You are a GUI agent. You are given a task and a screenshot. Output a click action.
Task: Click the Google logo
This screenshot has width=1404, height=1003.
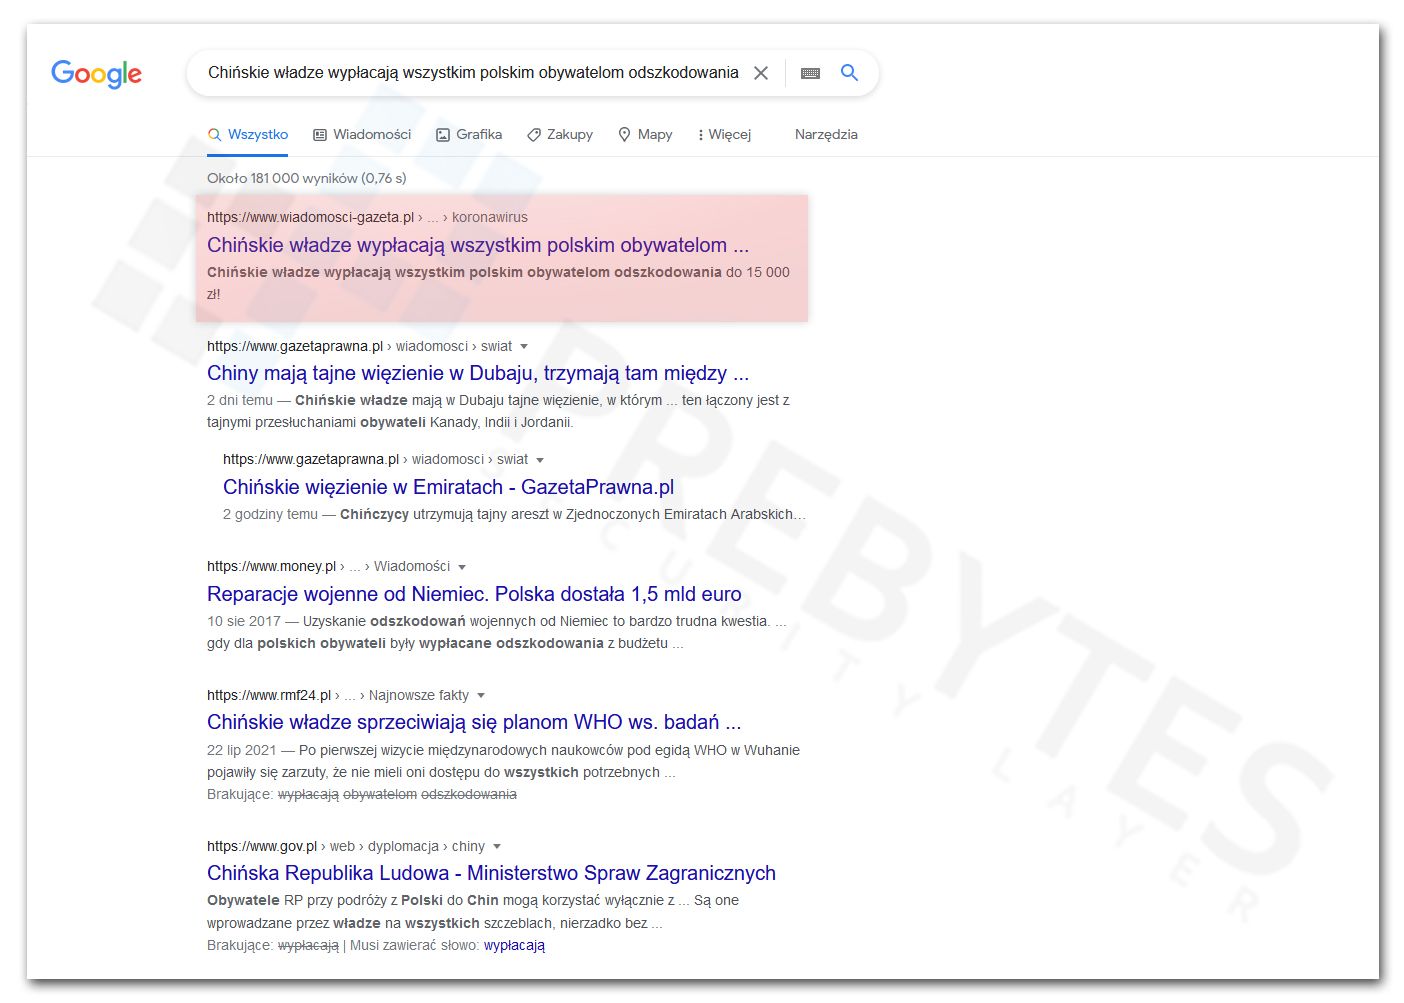point(96,73)
